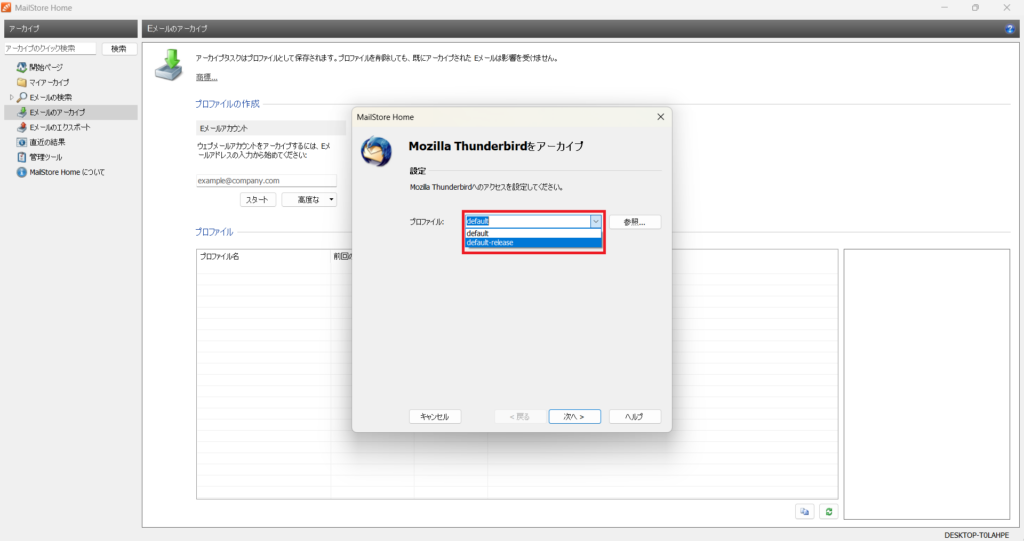Image resolution: width=1024 pixels, height=541 pixels.
Task: Open 管理ツール in the sidebar
Action: (x=46, y=157)
